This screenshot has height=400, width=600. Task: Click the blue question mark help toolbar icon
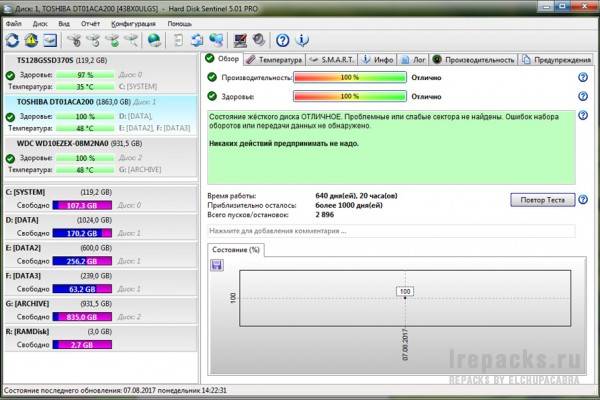283,40
